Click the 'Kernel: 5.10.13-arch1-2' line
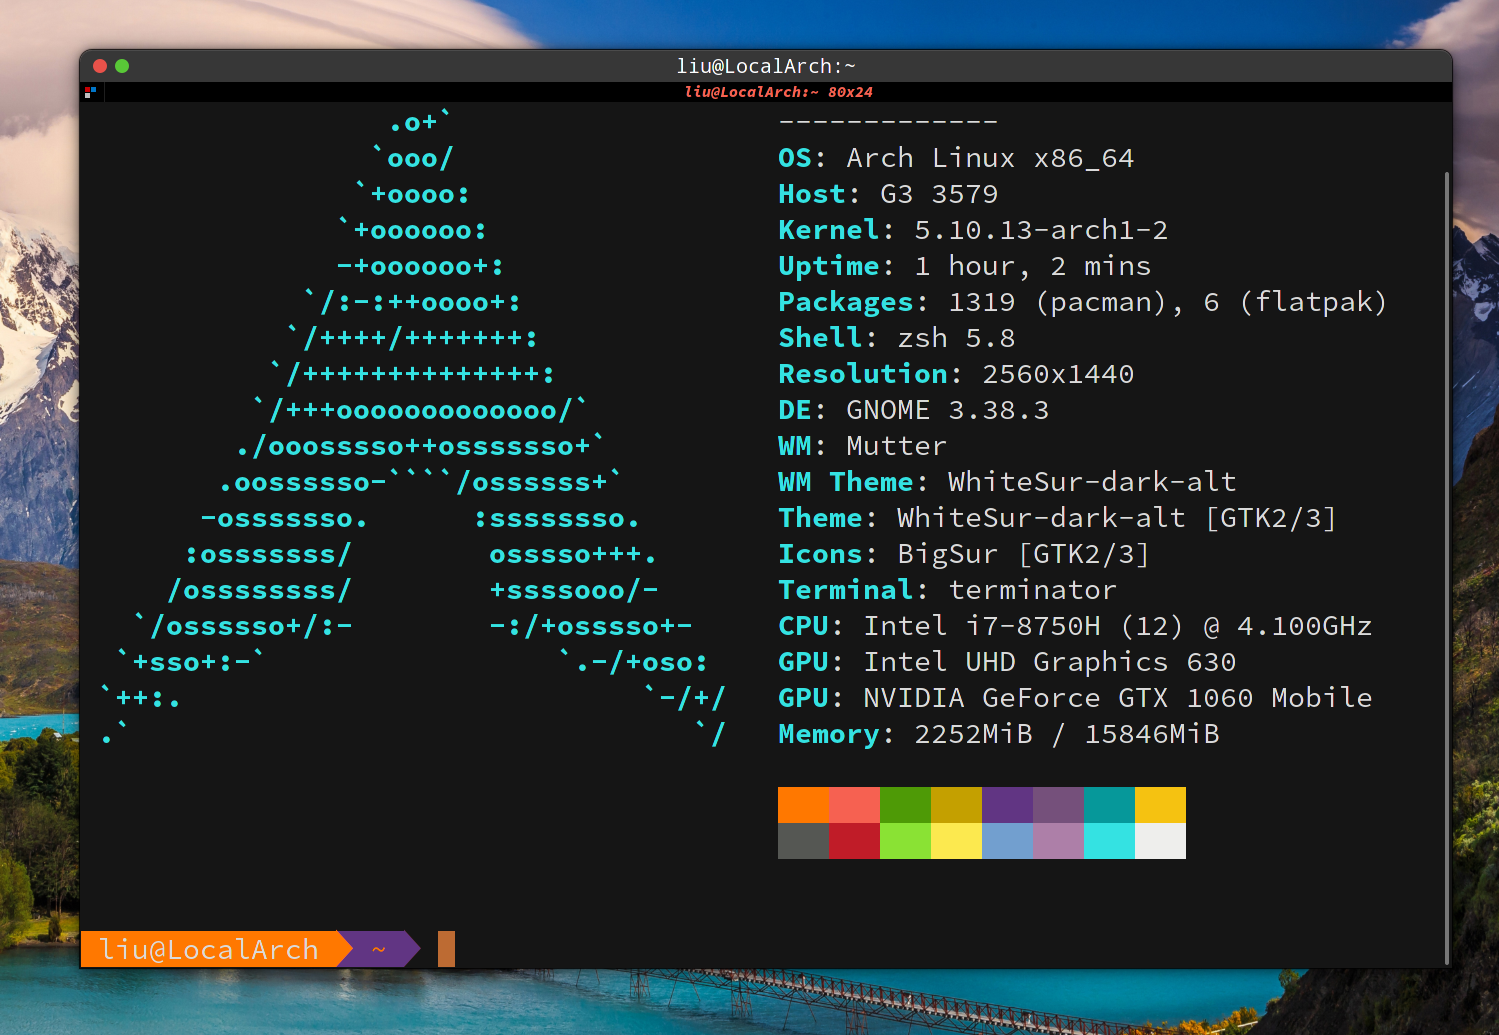This screenshot has width=1499, height=1035. (x=973, y=230)
